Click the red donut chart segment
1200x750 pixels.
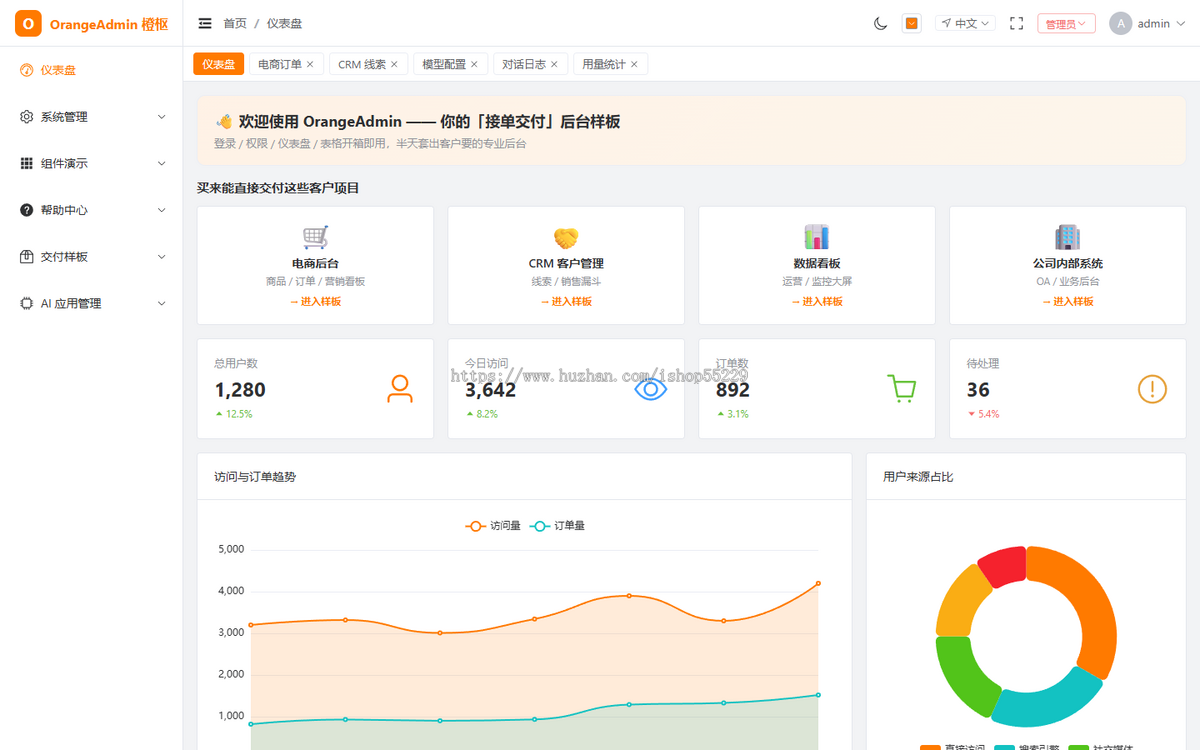tap(1003, 566)
